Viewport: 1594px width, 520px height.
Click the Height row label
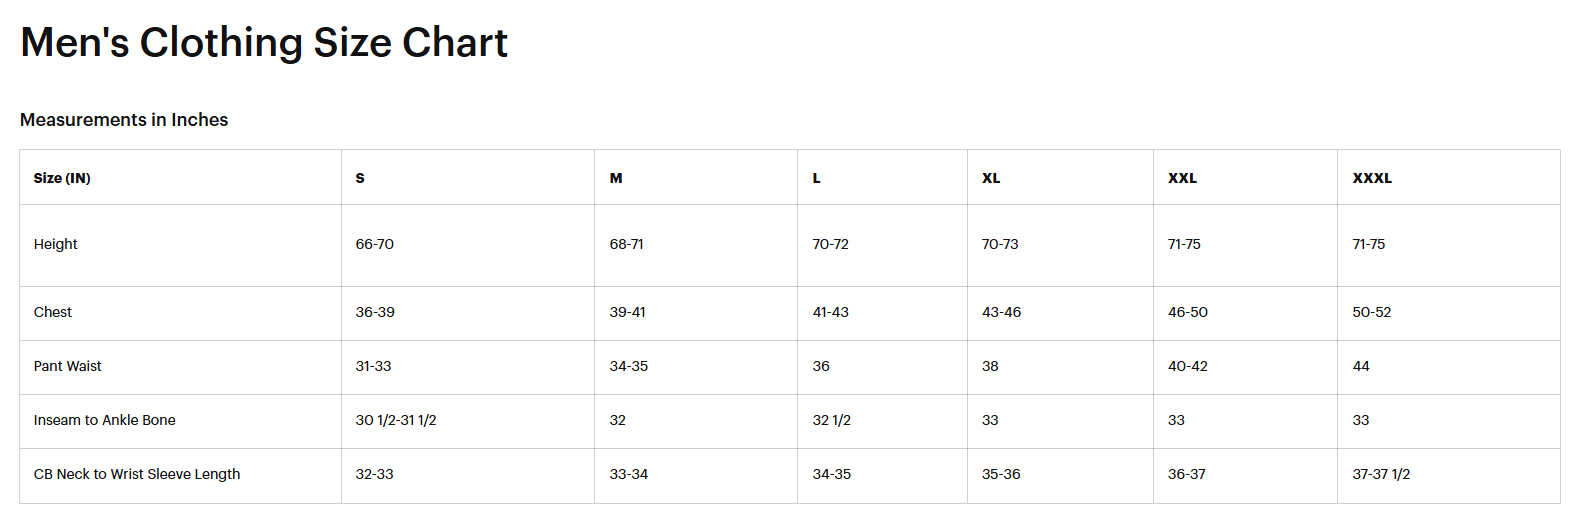pyautogui.click(x=56, y=244)
